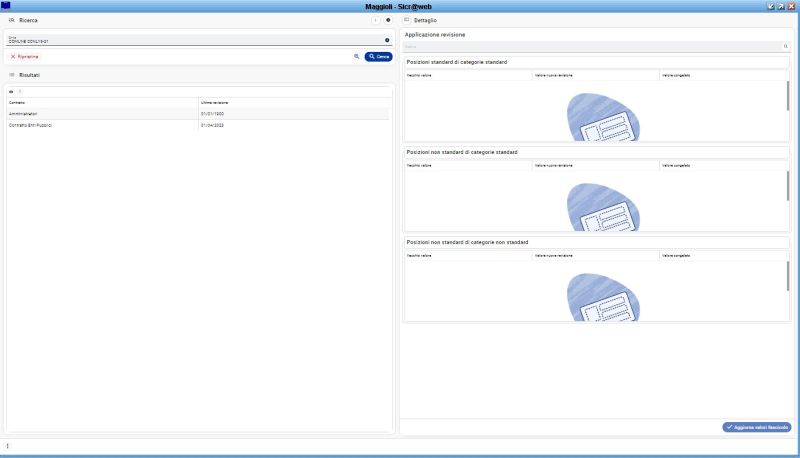Click Valore nuova revisione header in first table
Viewport: 800px width, 458px height.
(595, 75)
